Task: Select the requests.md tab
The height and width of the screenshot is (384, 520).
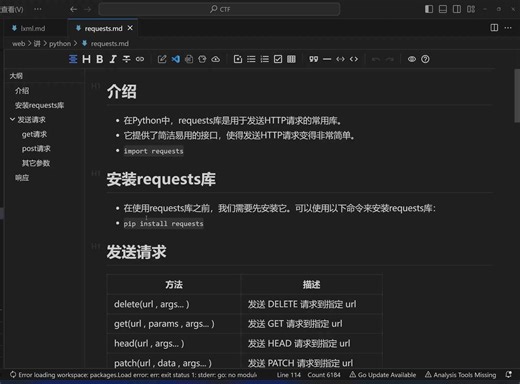Action: [x=103, y=29]
